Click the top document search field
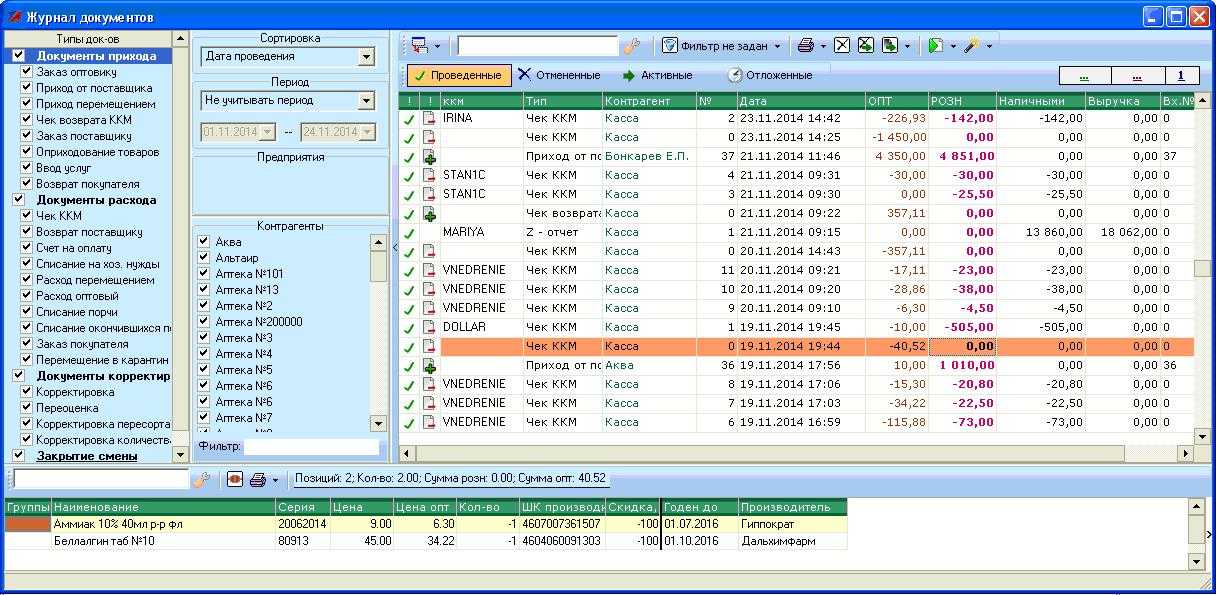The height and width of the screenshot is (595, 1216). tap(538, 46)
